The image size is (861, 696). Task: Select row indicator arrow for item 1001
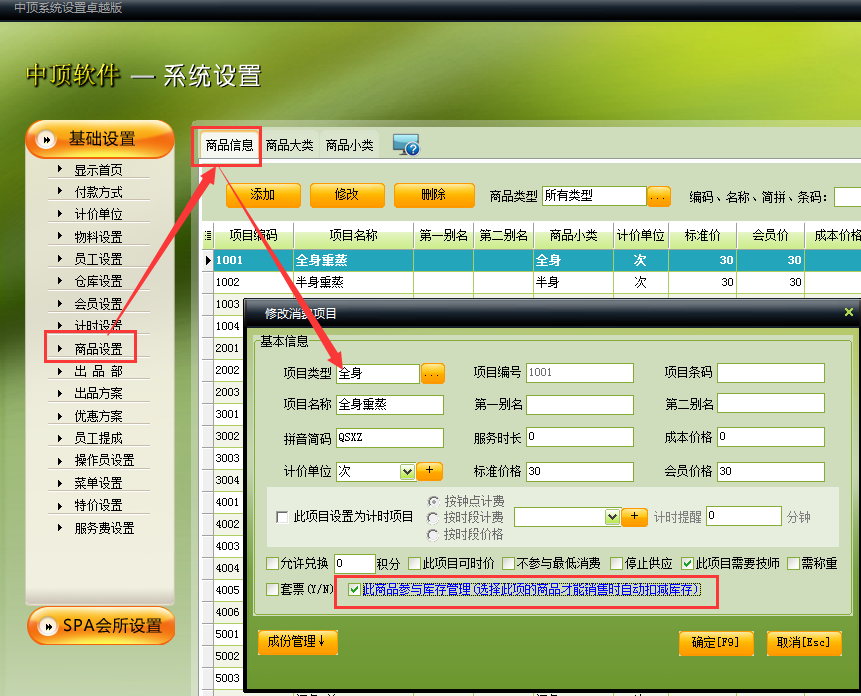(x=208, y=260)
